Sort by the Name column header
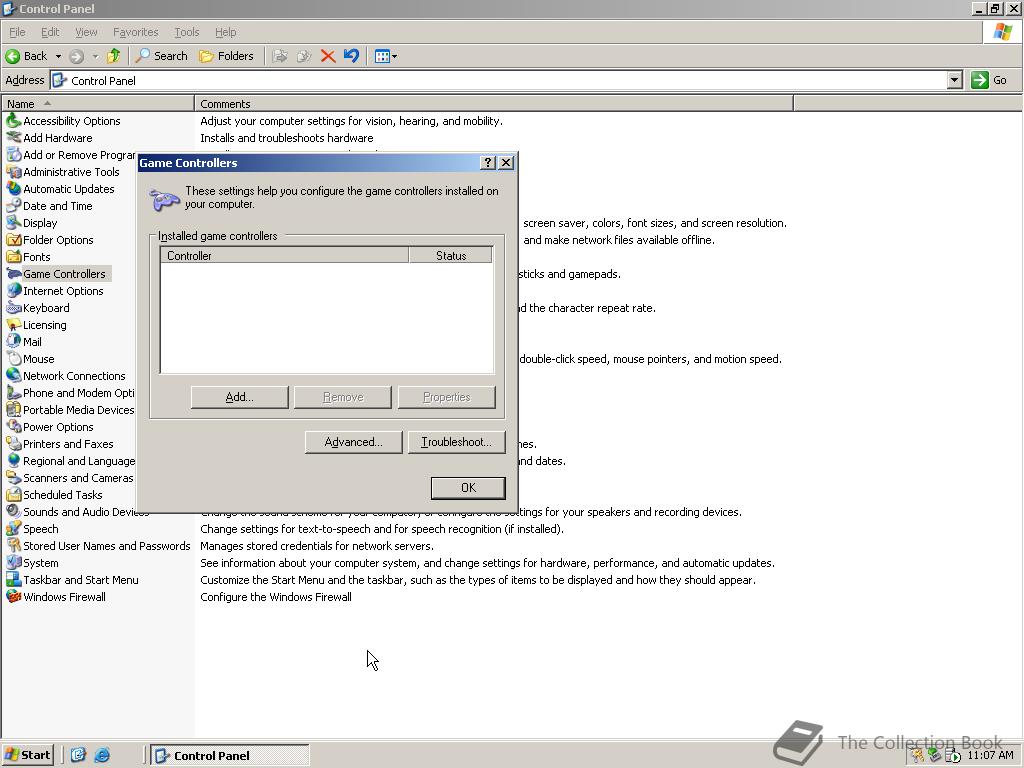Image resolution: width=1024 pixels, height=768 pixels. [x=98, y=104]
